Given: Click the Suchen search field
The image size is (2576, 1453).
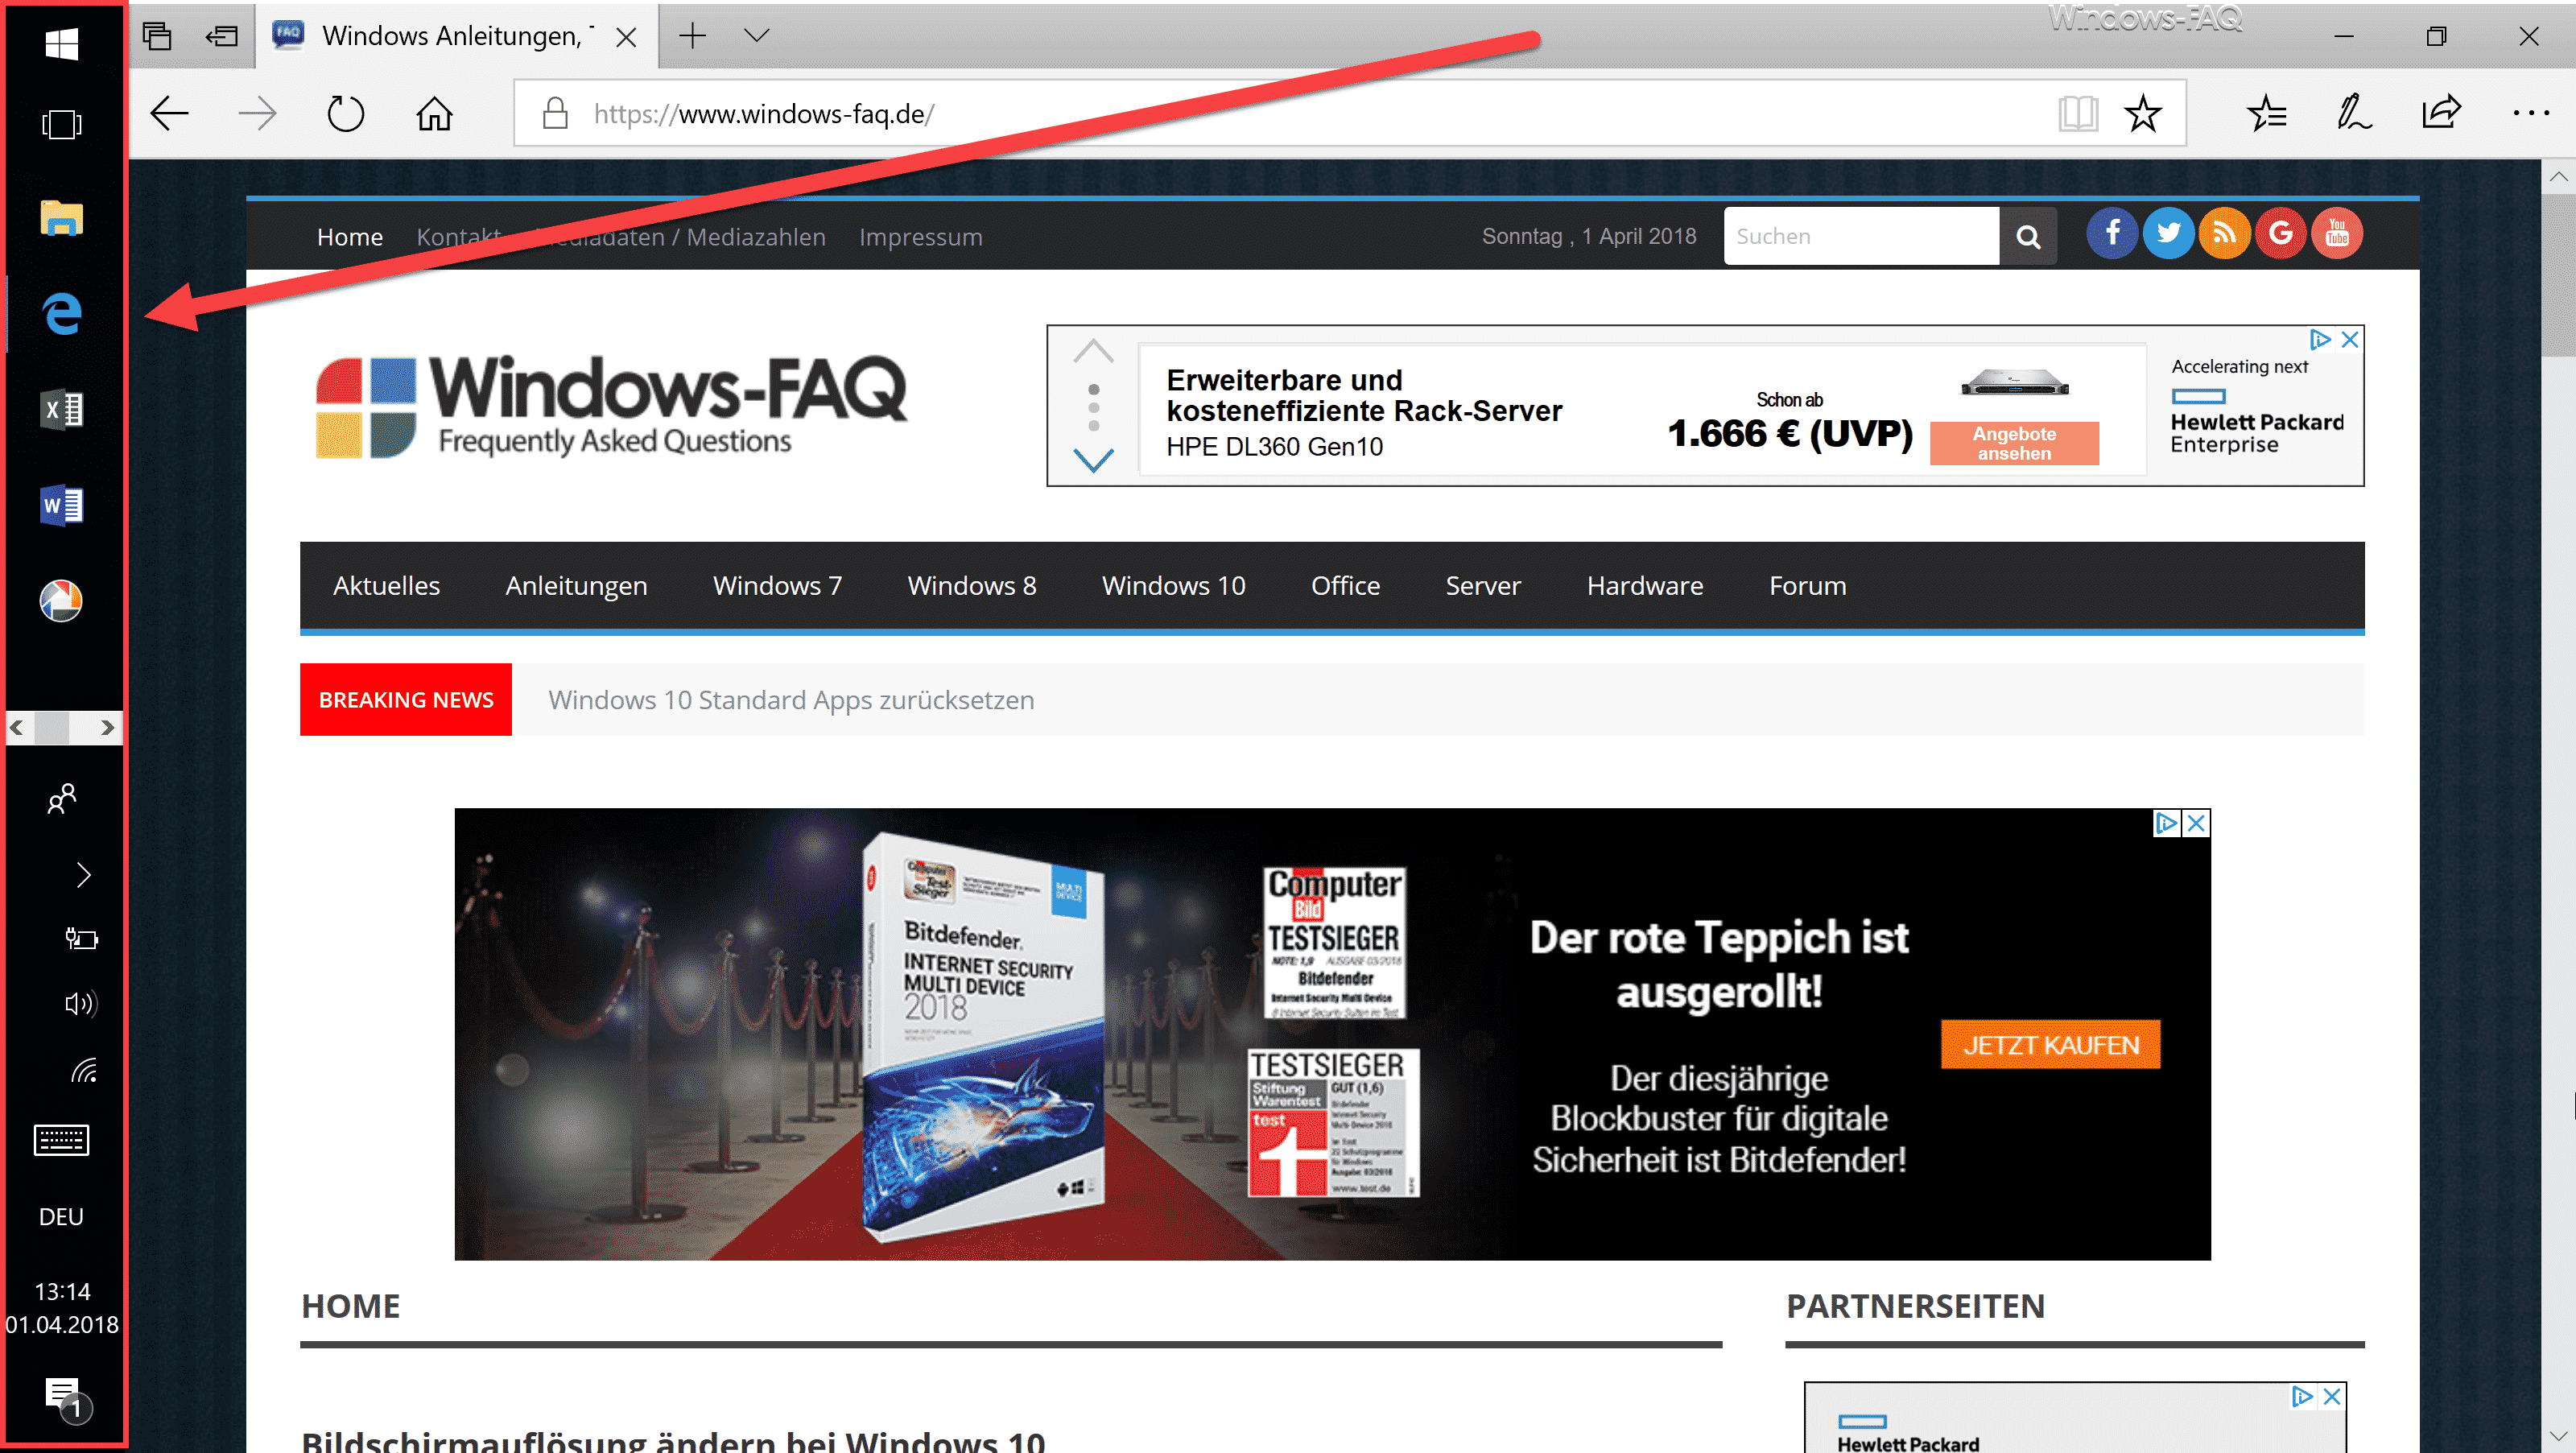Looking at the screenshot, I should [x=1861, y=236].
